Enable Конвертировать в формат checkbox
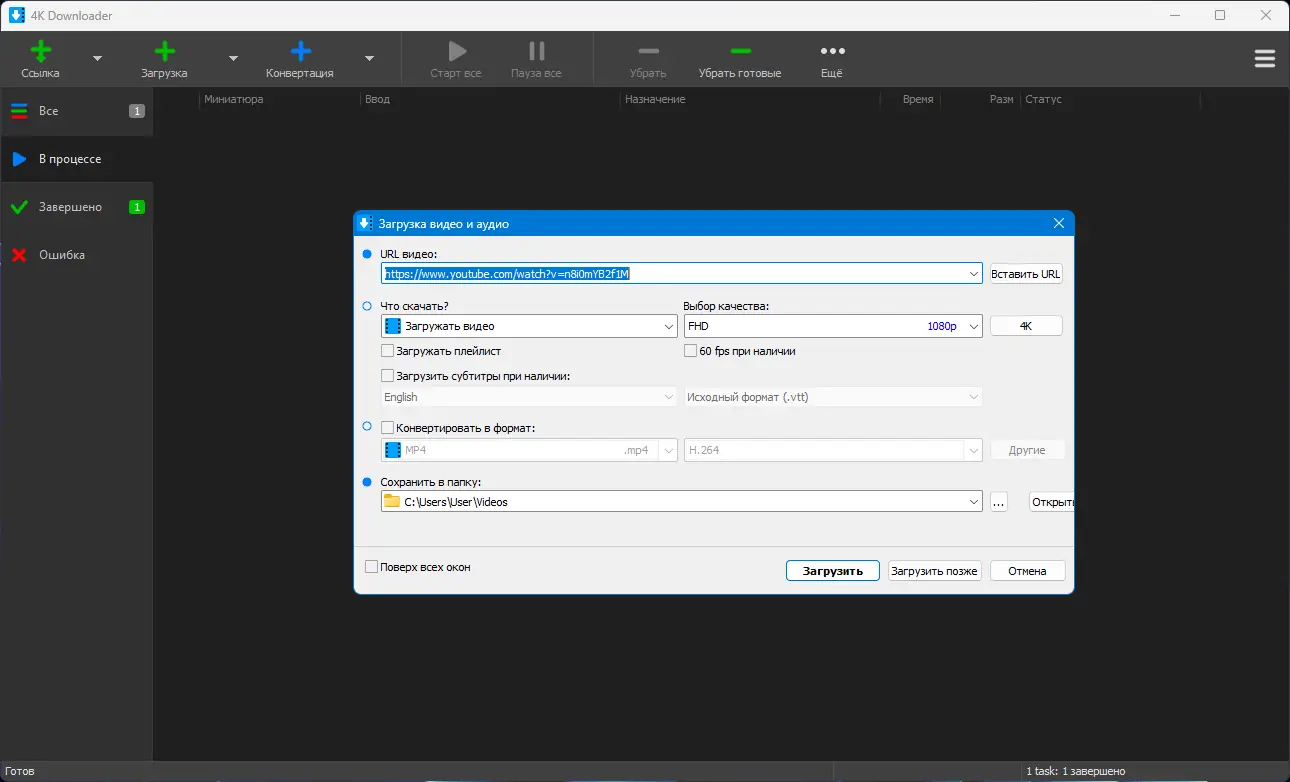The height and width of the screenshot is (782, 1290). 388,428
